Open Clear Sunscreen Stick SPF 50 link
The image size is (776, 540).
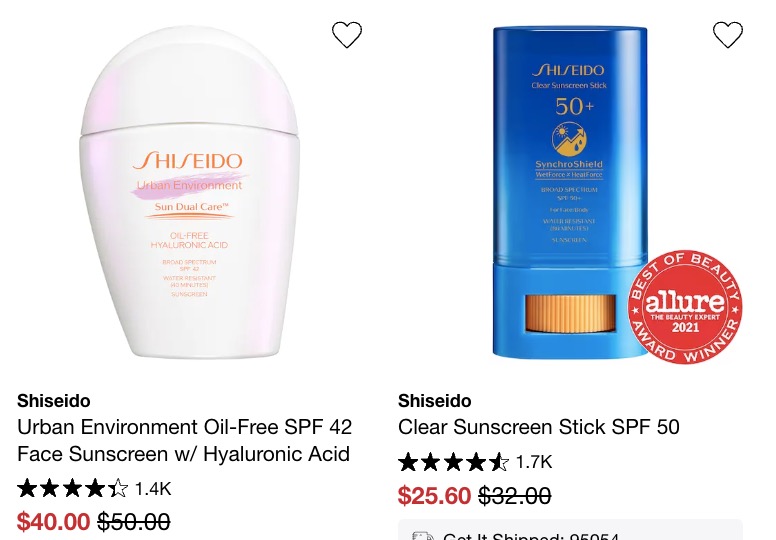(x=538, y=427)
